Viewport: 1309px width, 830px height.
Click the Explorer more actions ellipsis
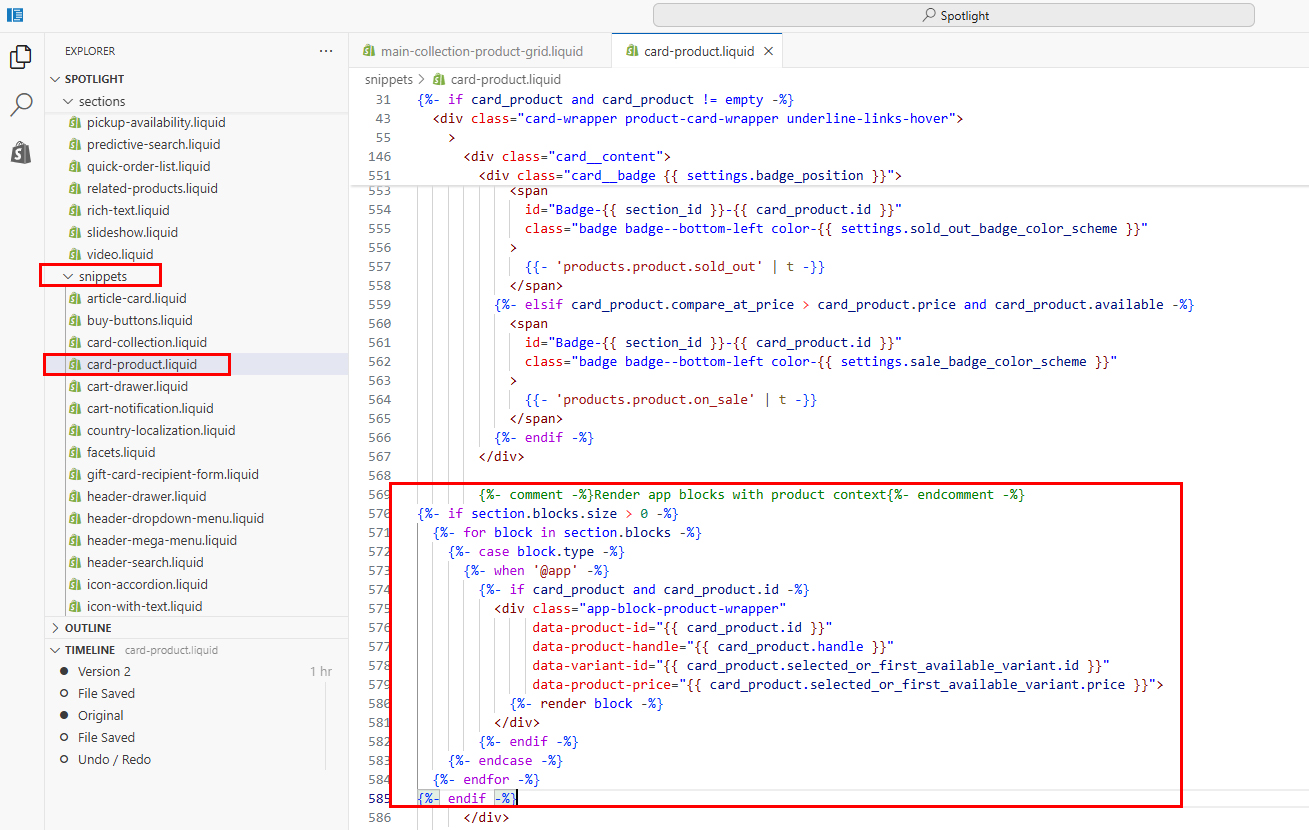[326, 51]
